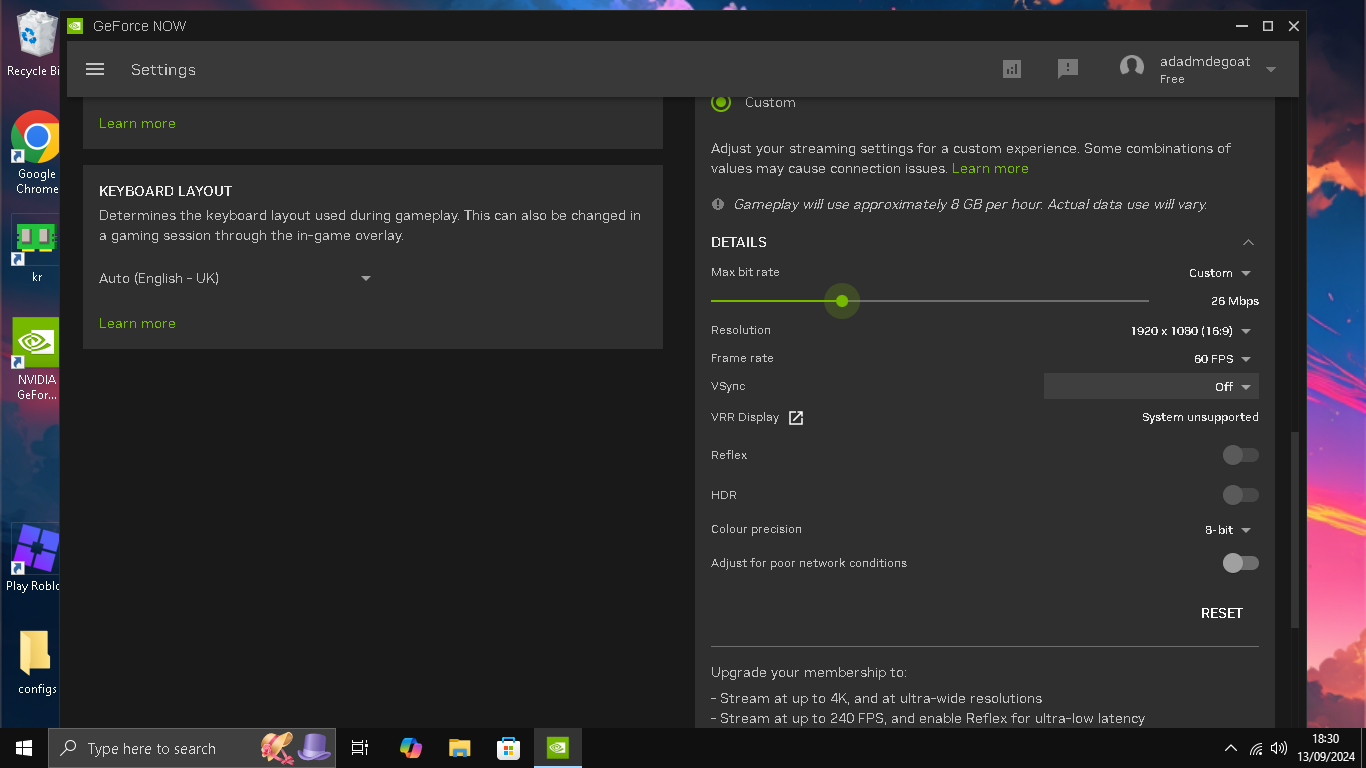Viewport: 1366px width, 768px height.
Task: Click the user avatar icon
Action: pos(1132,68)
